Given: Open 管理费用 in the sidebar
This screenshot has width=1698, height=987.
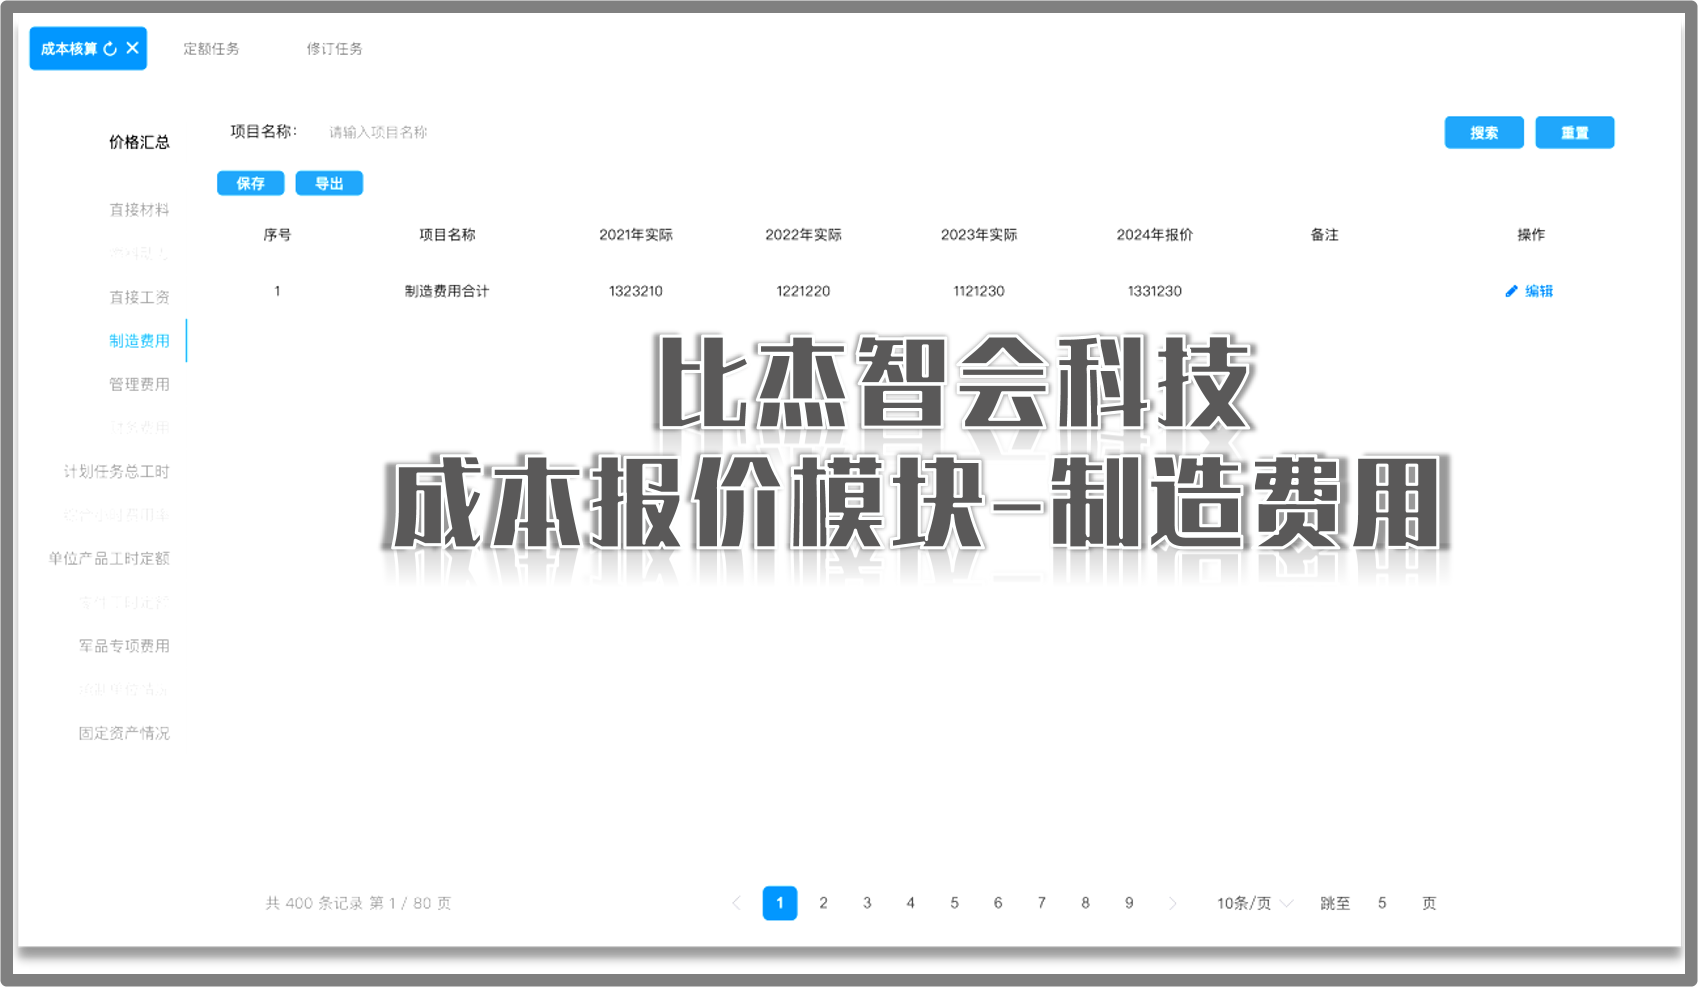Looking at the screenshot, I should pyautogui.click(x=139, y=384).
